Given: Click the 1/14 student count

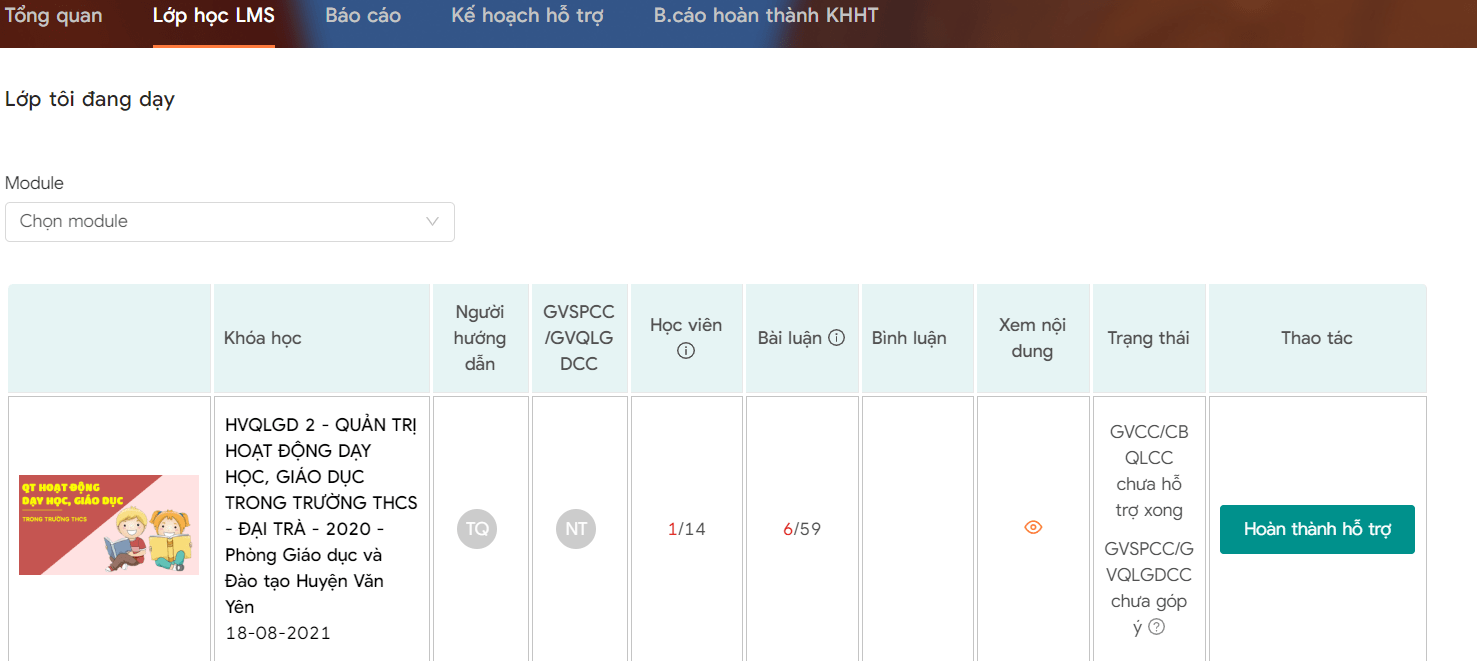Looking at the screenshot, I should (687, 529).
